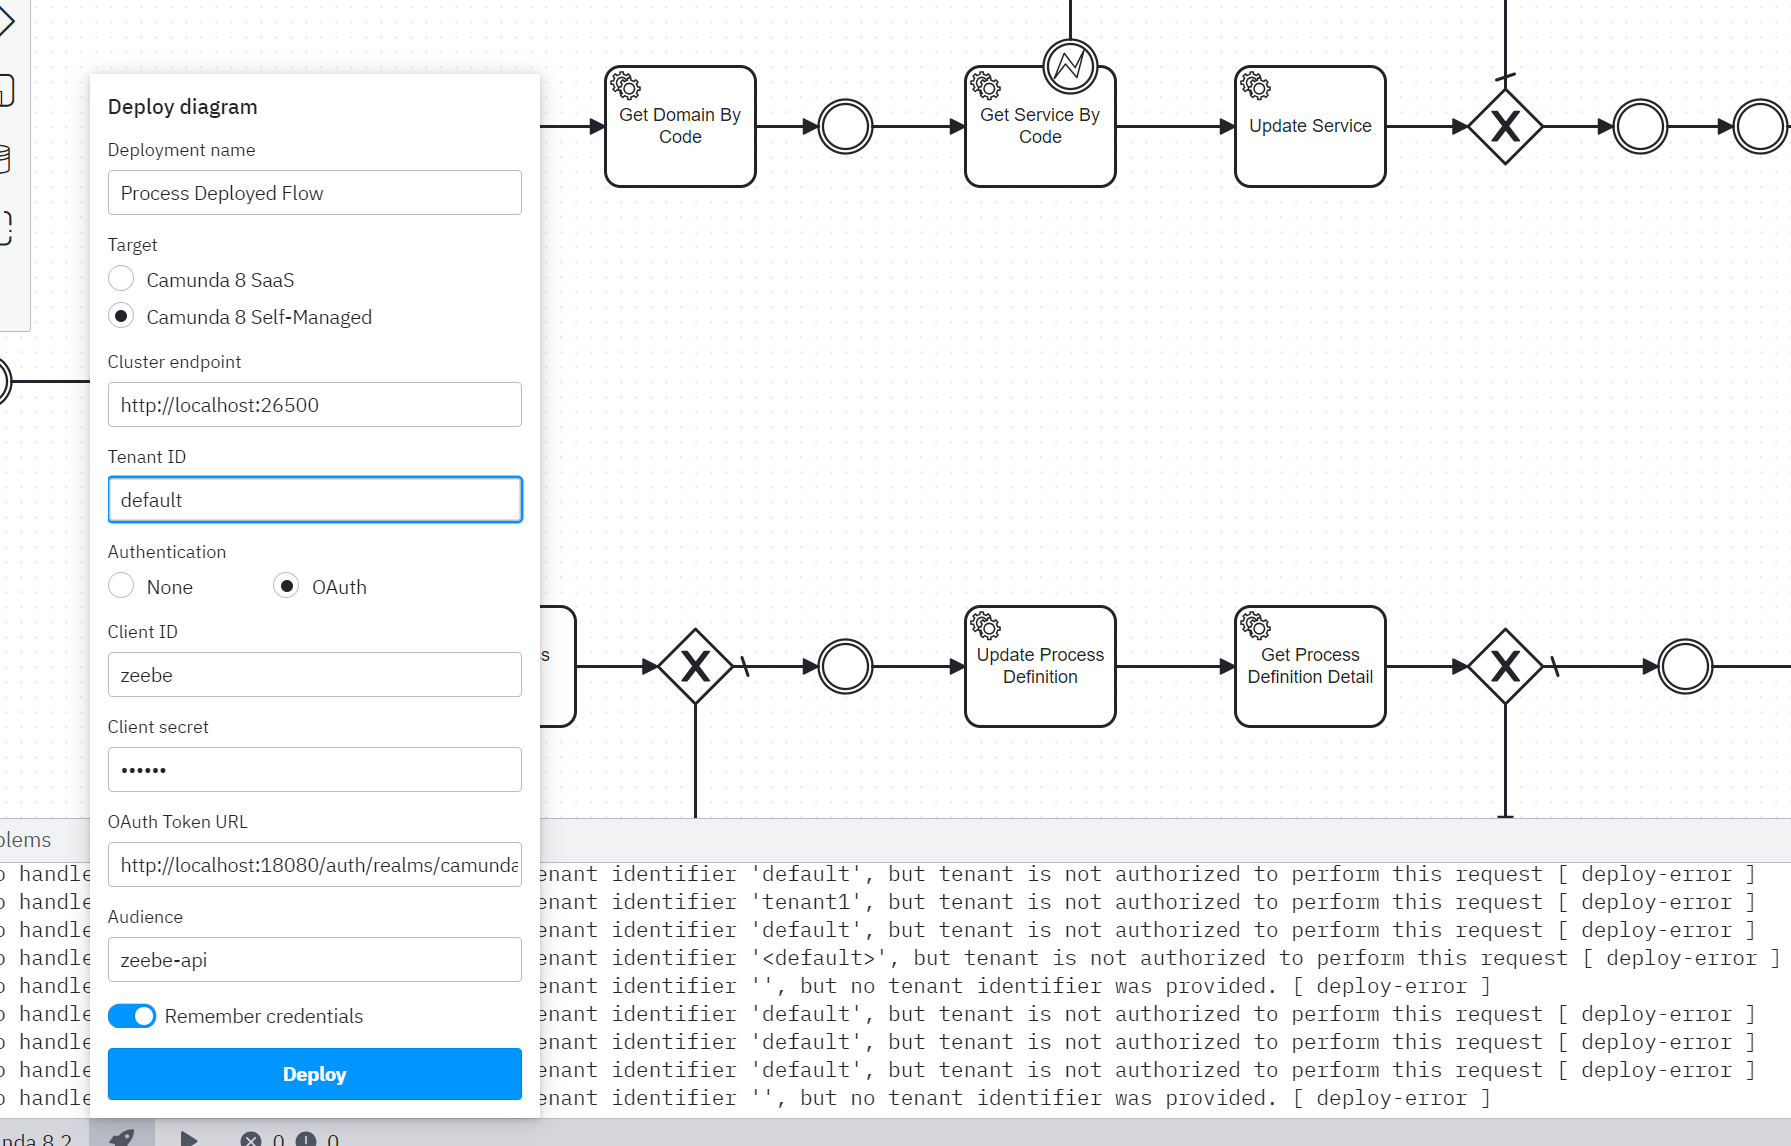1791x1146 pixels.
Task: Select the Camunda 8 SaaS target option
Action: click(x=121, y=279)
